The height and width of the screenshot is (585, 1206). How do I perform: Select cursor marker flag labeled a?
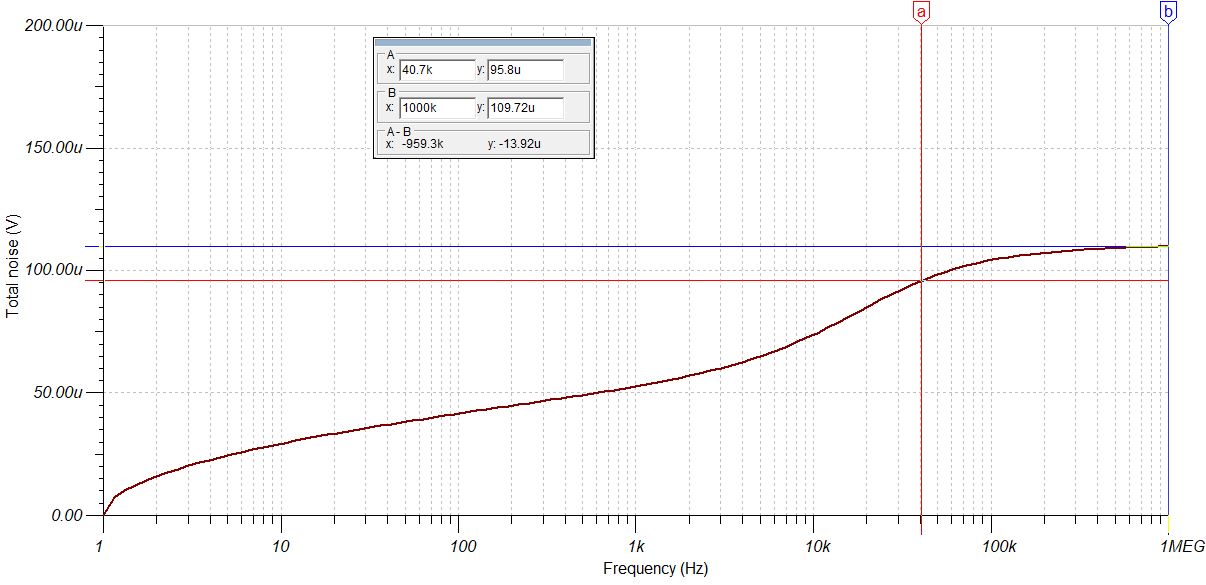[x=922, y=12]
